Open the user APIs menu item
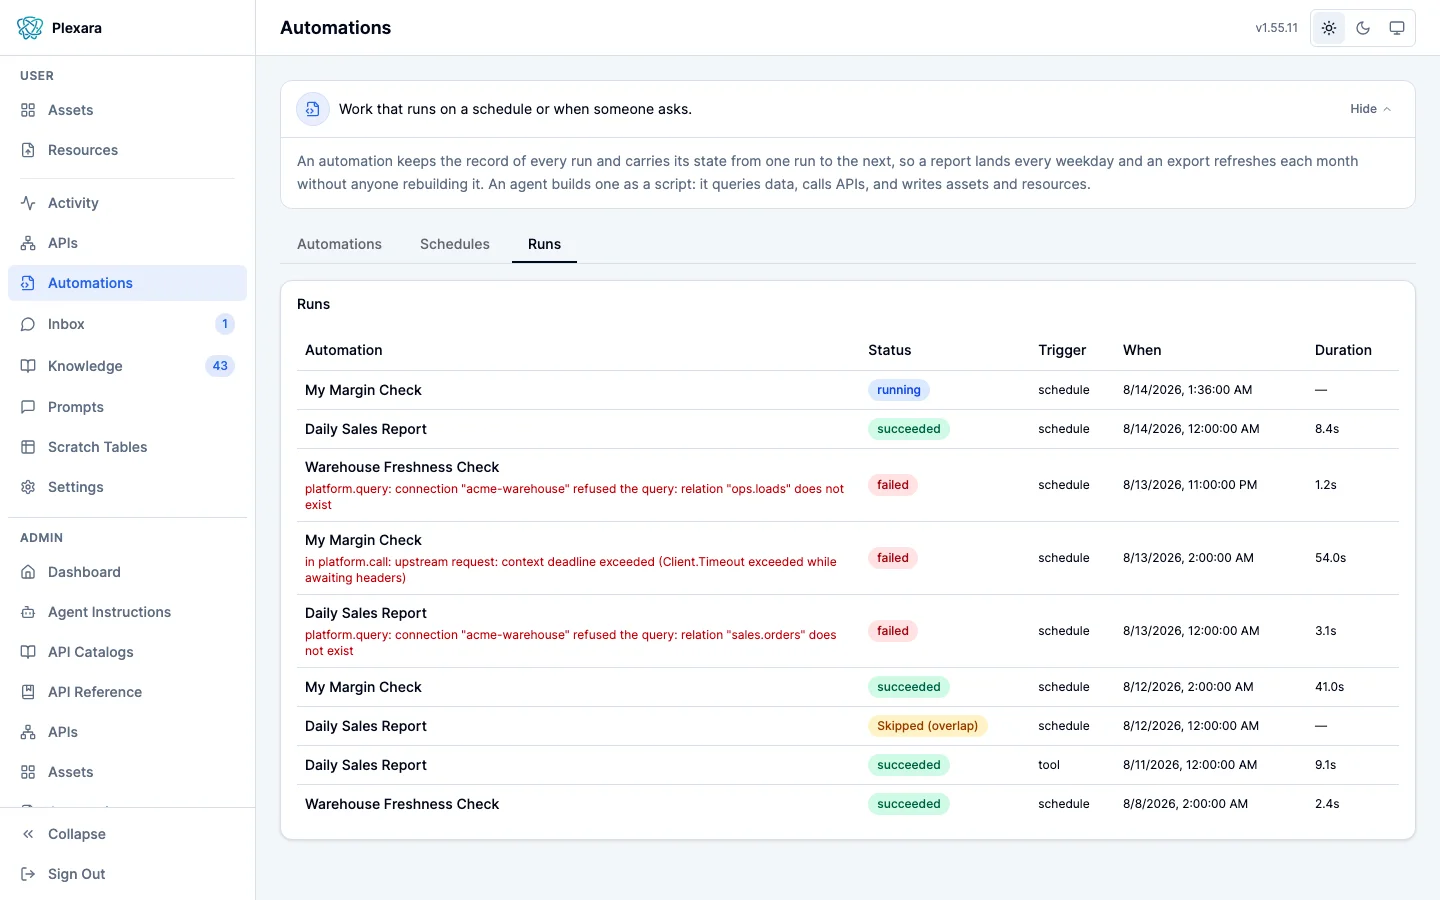Screen dimensions: 1440x900 [x=127, y=243]
